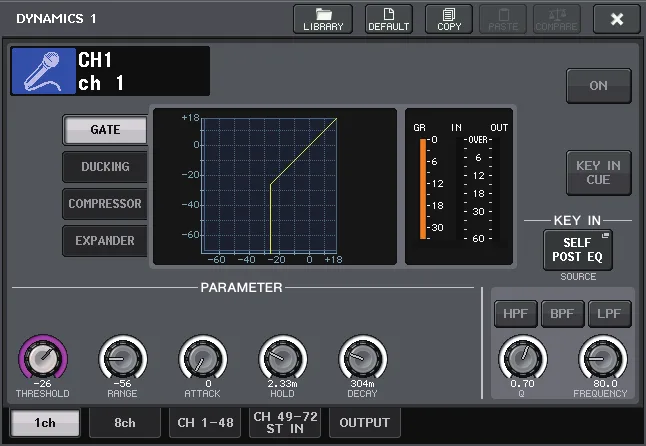Select the DECAY knob
Viewport: 646px width, 446px height.
(x=363, y=357)
